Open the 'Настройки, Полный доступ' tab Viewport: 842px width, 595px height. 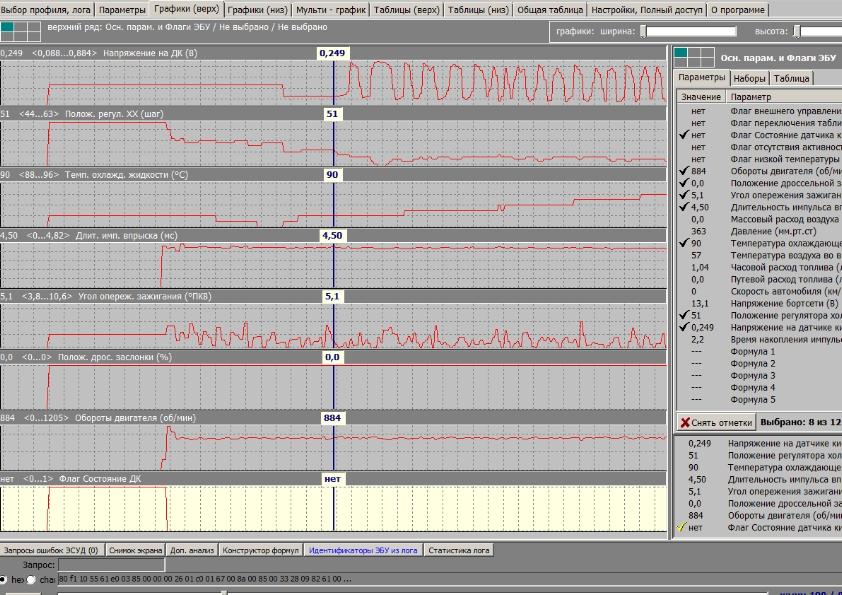(x=647, y=10)
